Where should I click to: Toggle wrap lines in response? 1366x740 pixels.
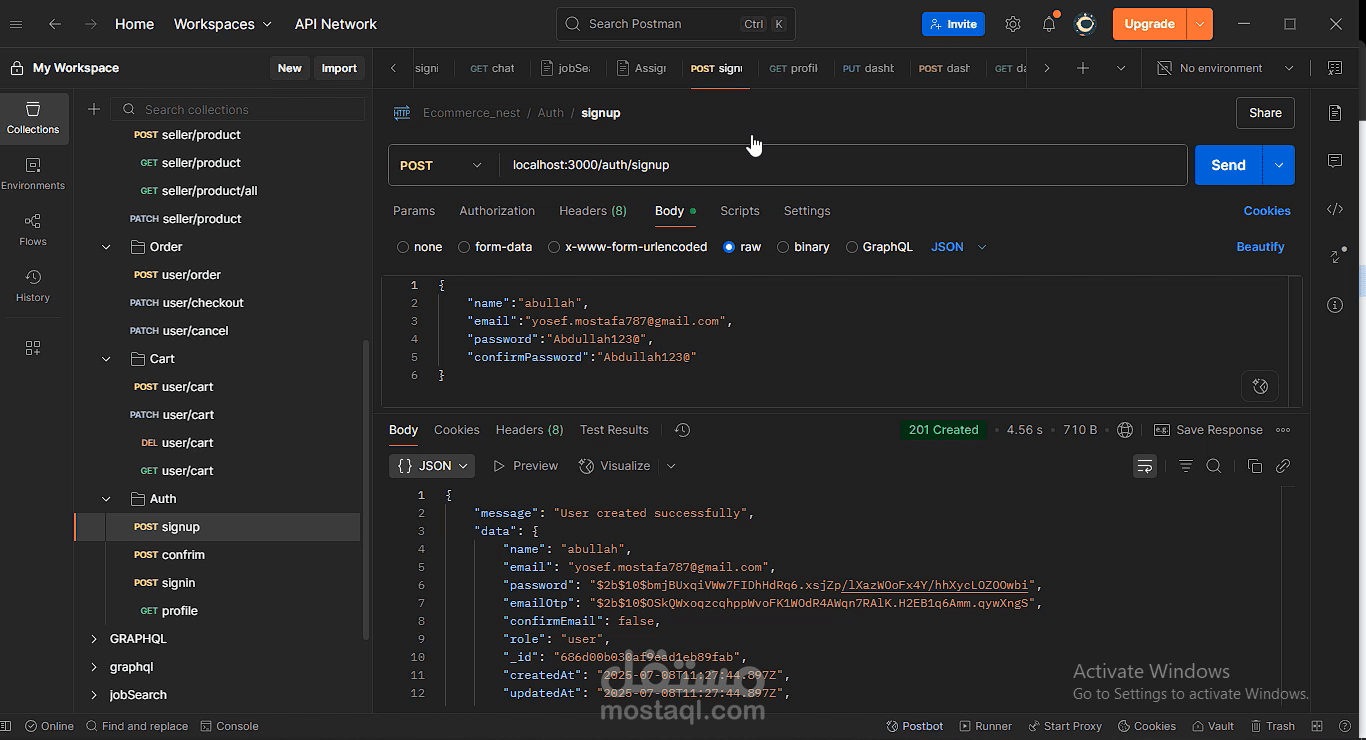[x=1145, y=466]
